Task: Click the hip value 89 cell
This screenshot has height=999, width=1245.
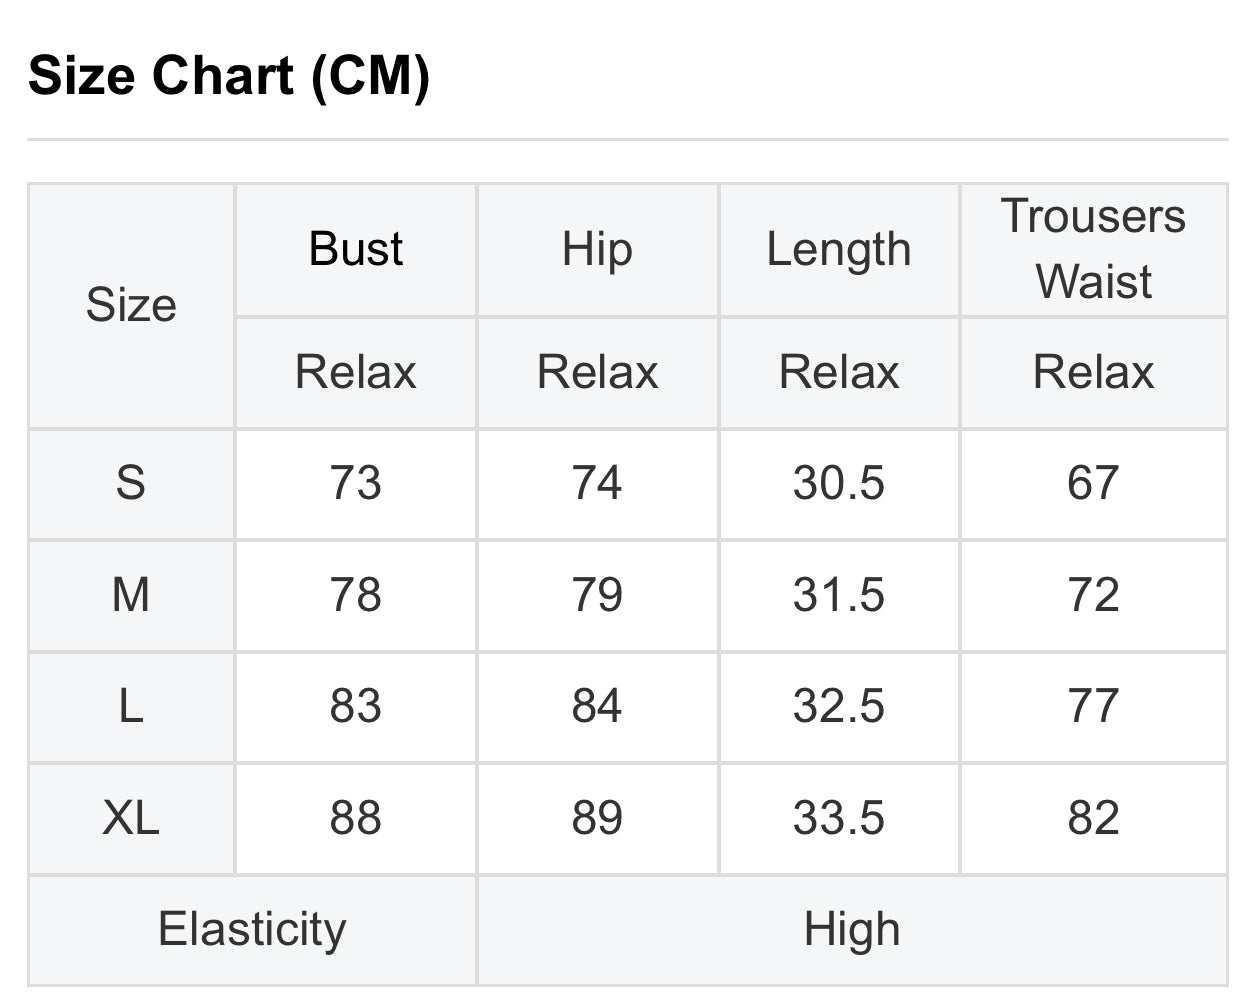Action: tap(597, 819)
